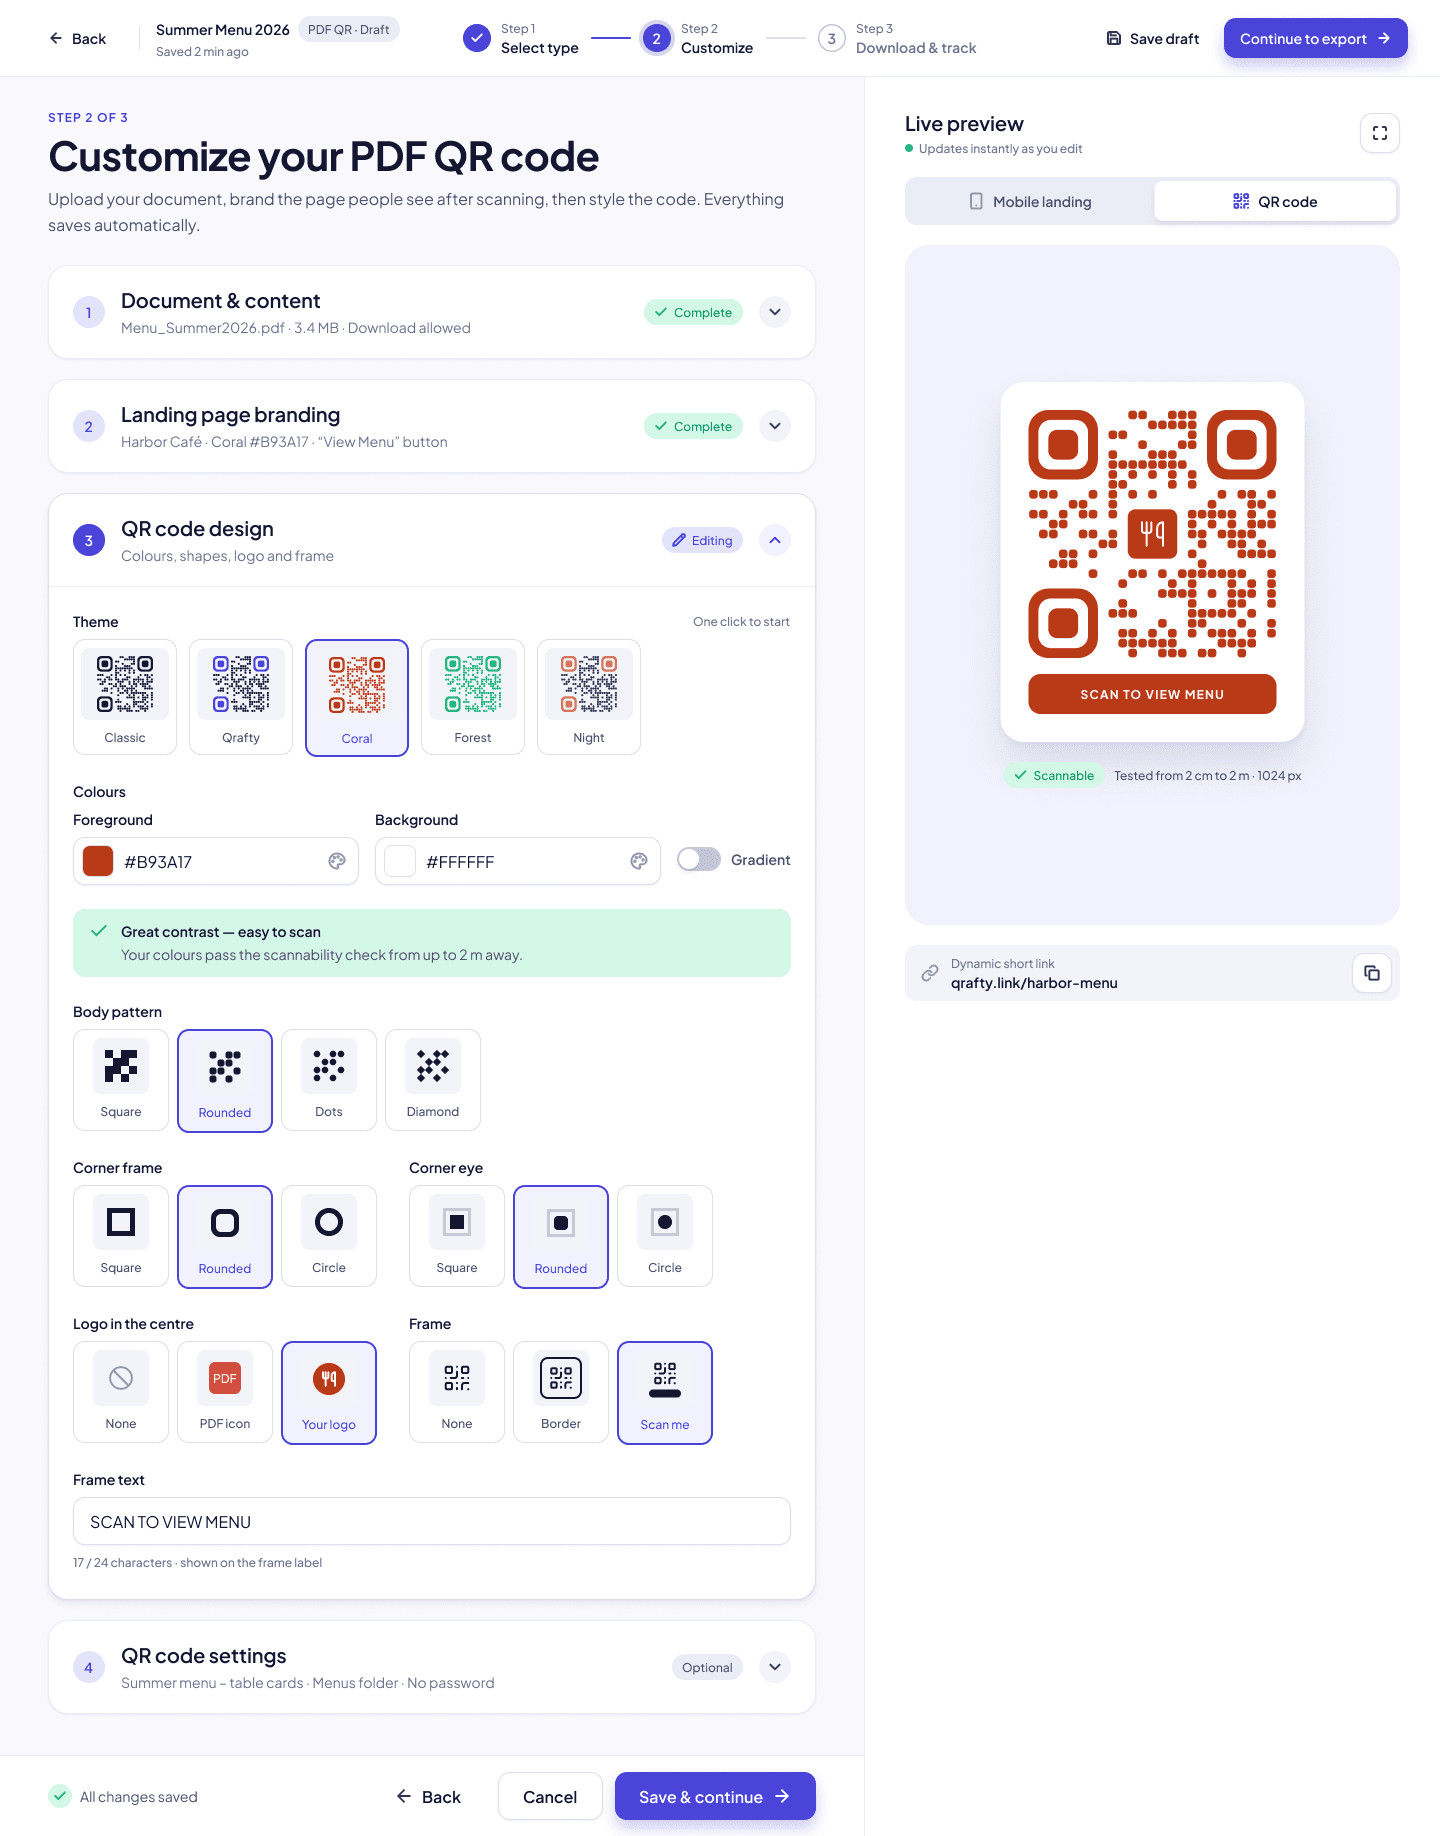This screenshot has width=1440, height=1836.
Task: Apply the Forest theme thumbnail
Action: [x=473, y=697]
